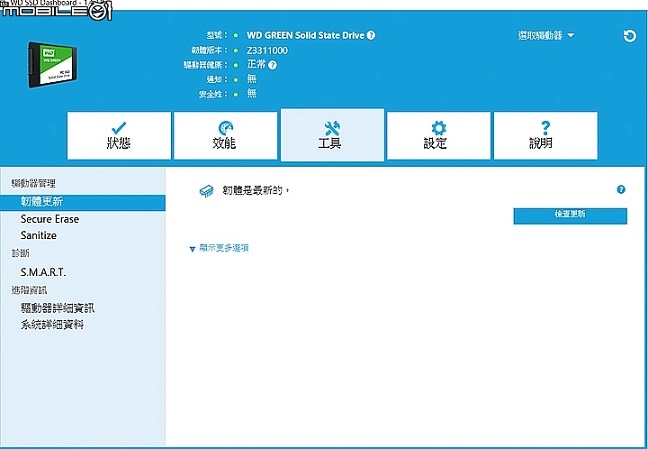This screenshot has height=449, width=648.
Task: Select the 工具 tab
Action: coord(332,135)
